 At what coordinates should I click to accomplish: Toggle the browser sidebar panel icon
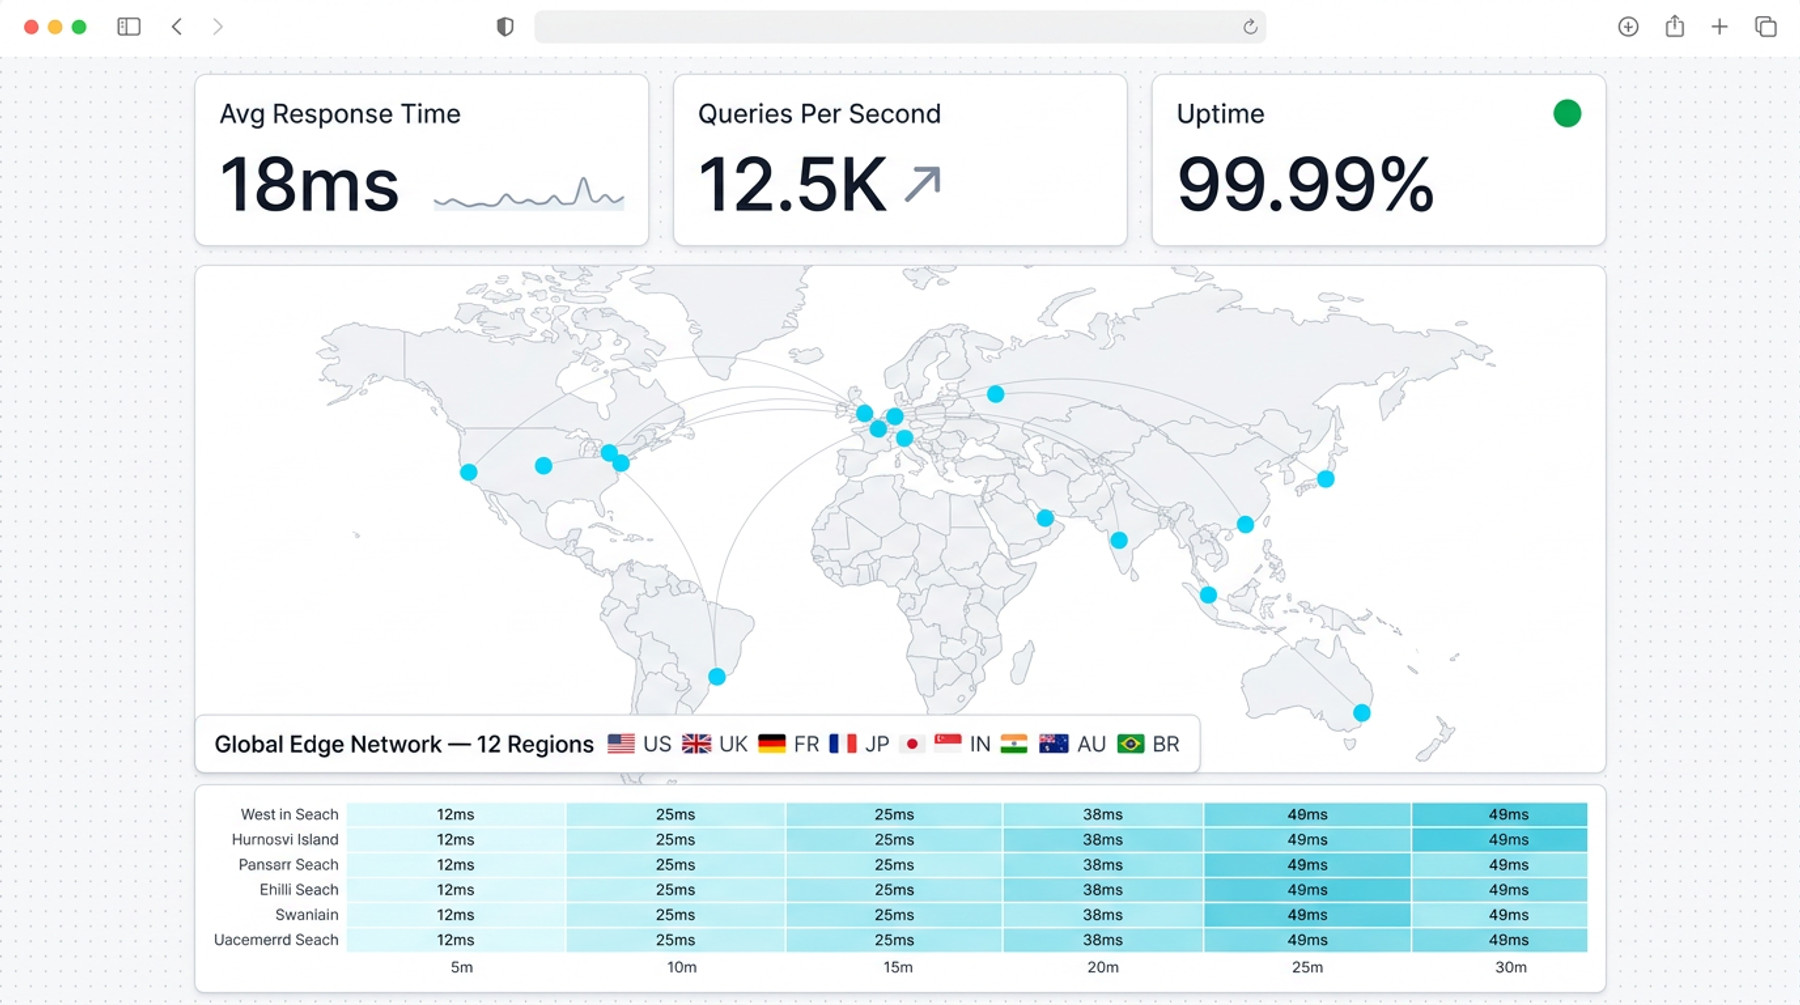[x=129, y=27]
